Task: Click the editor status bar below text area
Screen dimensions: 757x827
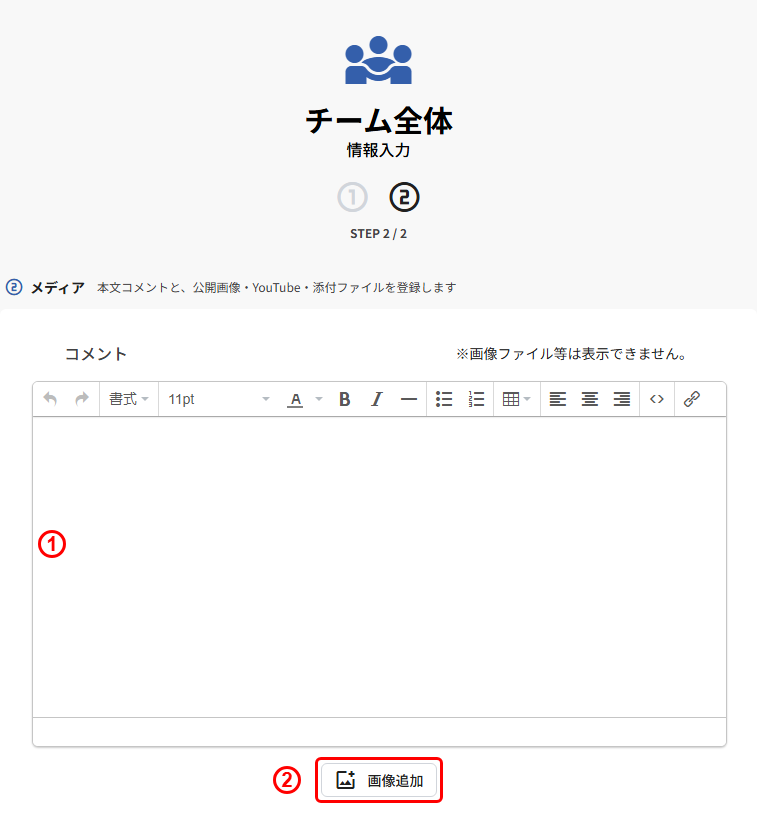Action: 379,732
